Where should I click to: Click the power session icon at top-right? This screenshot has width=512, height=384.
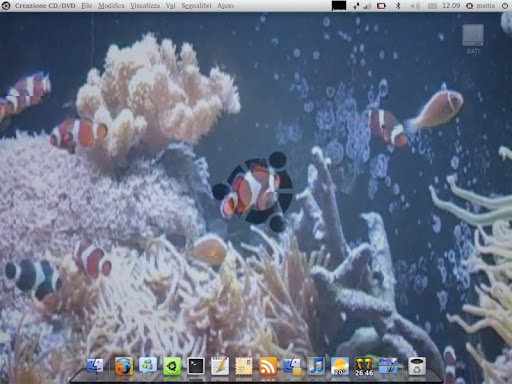[x=505, y=6]
